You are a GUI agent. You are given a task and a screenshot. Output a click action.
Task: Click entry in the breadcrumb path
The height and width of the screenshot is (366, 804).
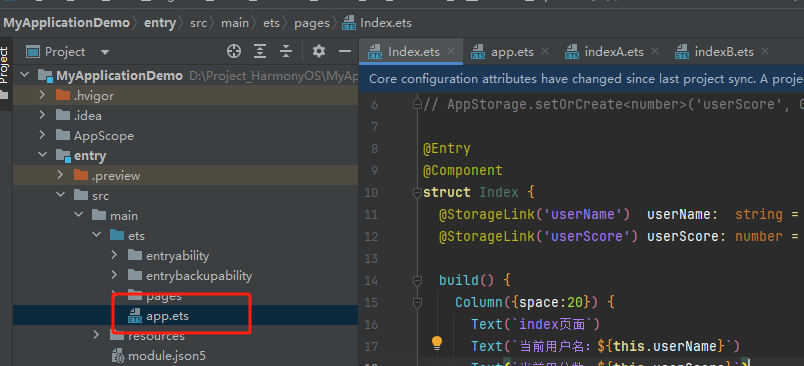160,23
